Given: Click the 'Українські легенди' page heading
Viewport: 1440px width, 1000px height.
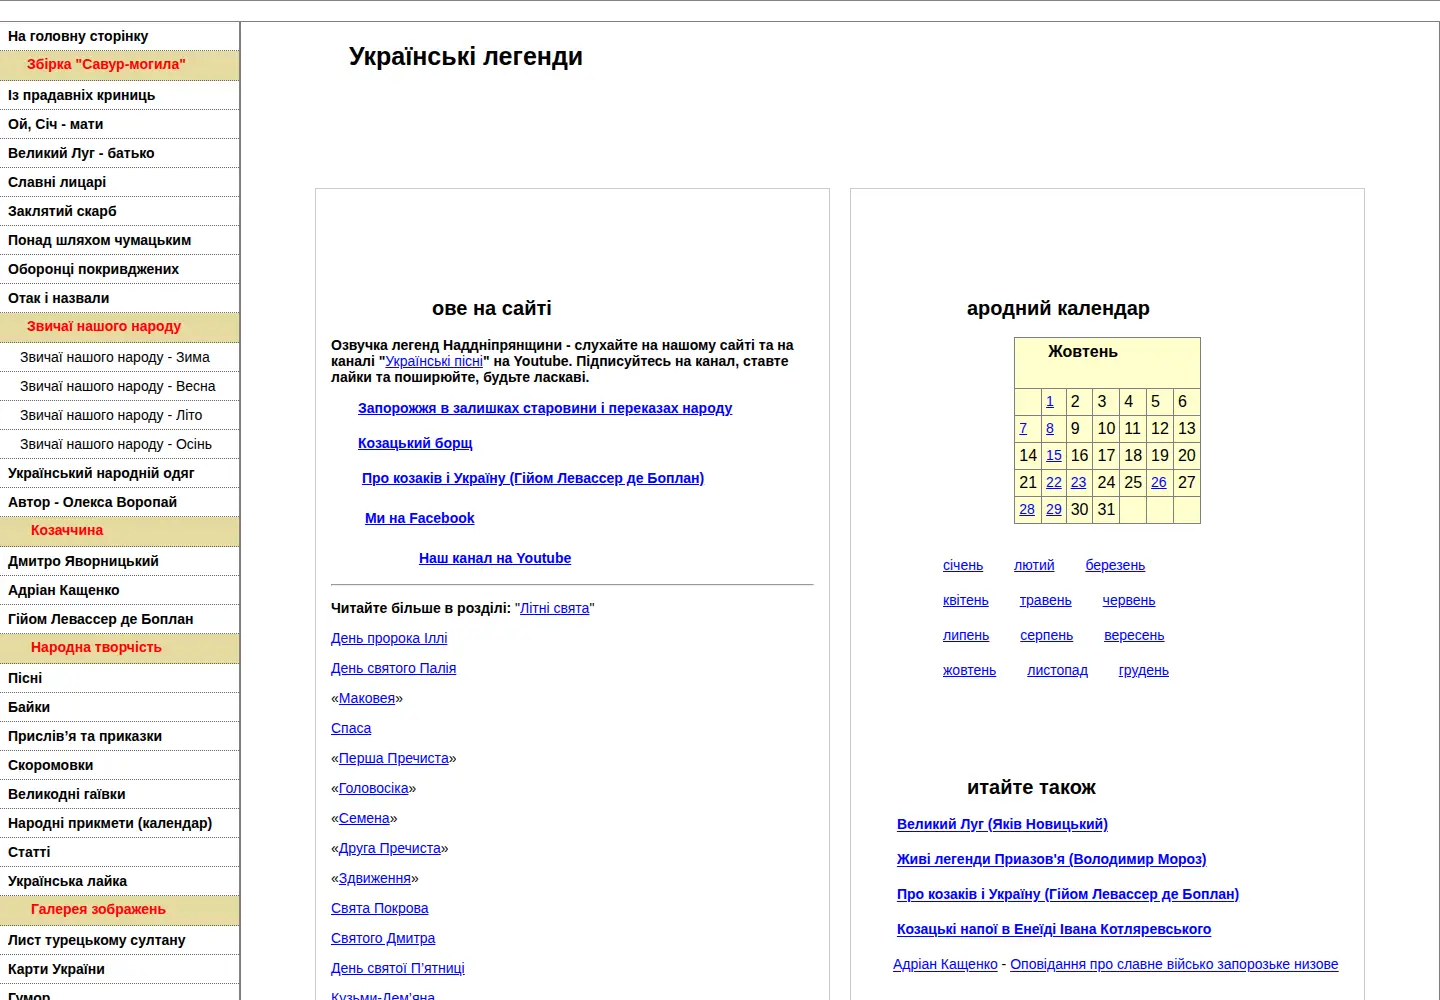Looking at the screenshot, I should (x=466, y=57).
